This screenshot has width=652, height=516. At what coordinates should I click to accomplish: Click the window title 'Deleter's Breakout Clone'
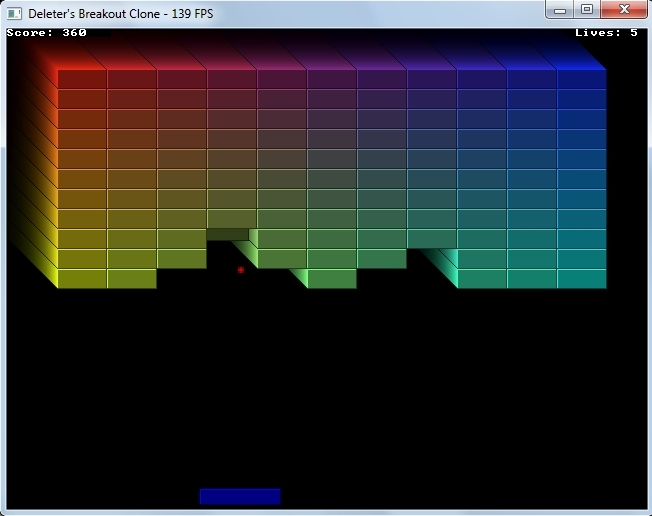click(x=90, y=12)
